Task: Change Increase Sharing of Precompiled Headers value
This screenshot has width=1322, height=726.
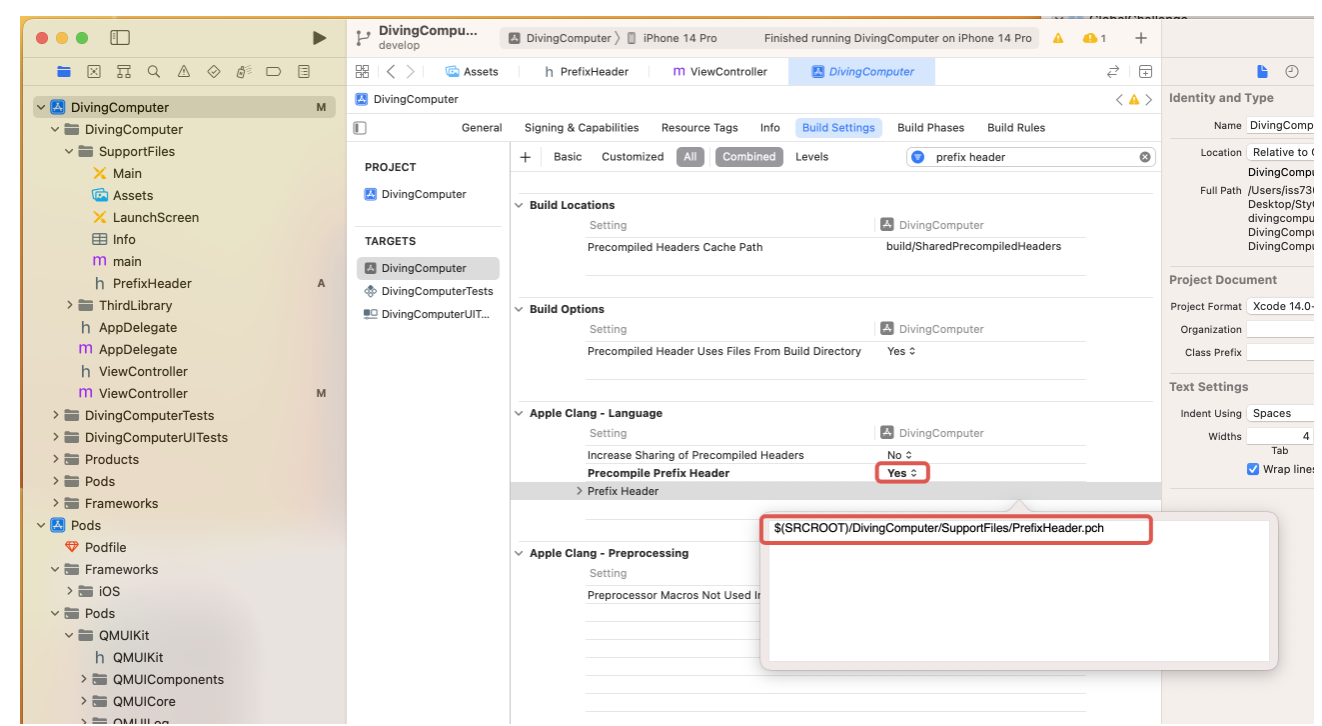Action: tap(900, 455)
